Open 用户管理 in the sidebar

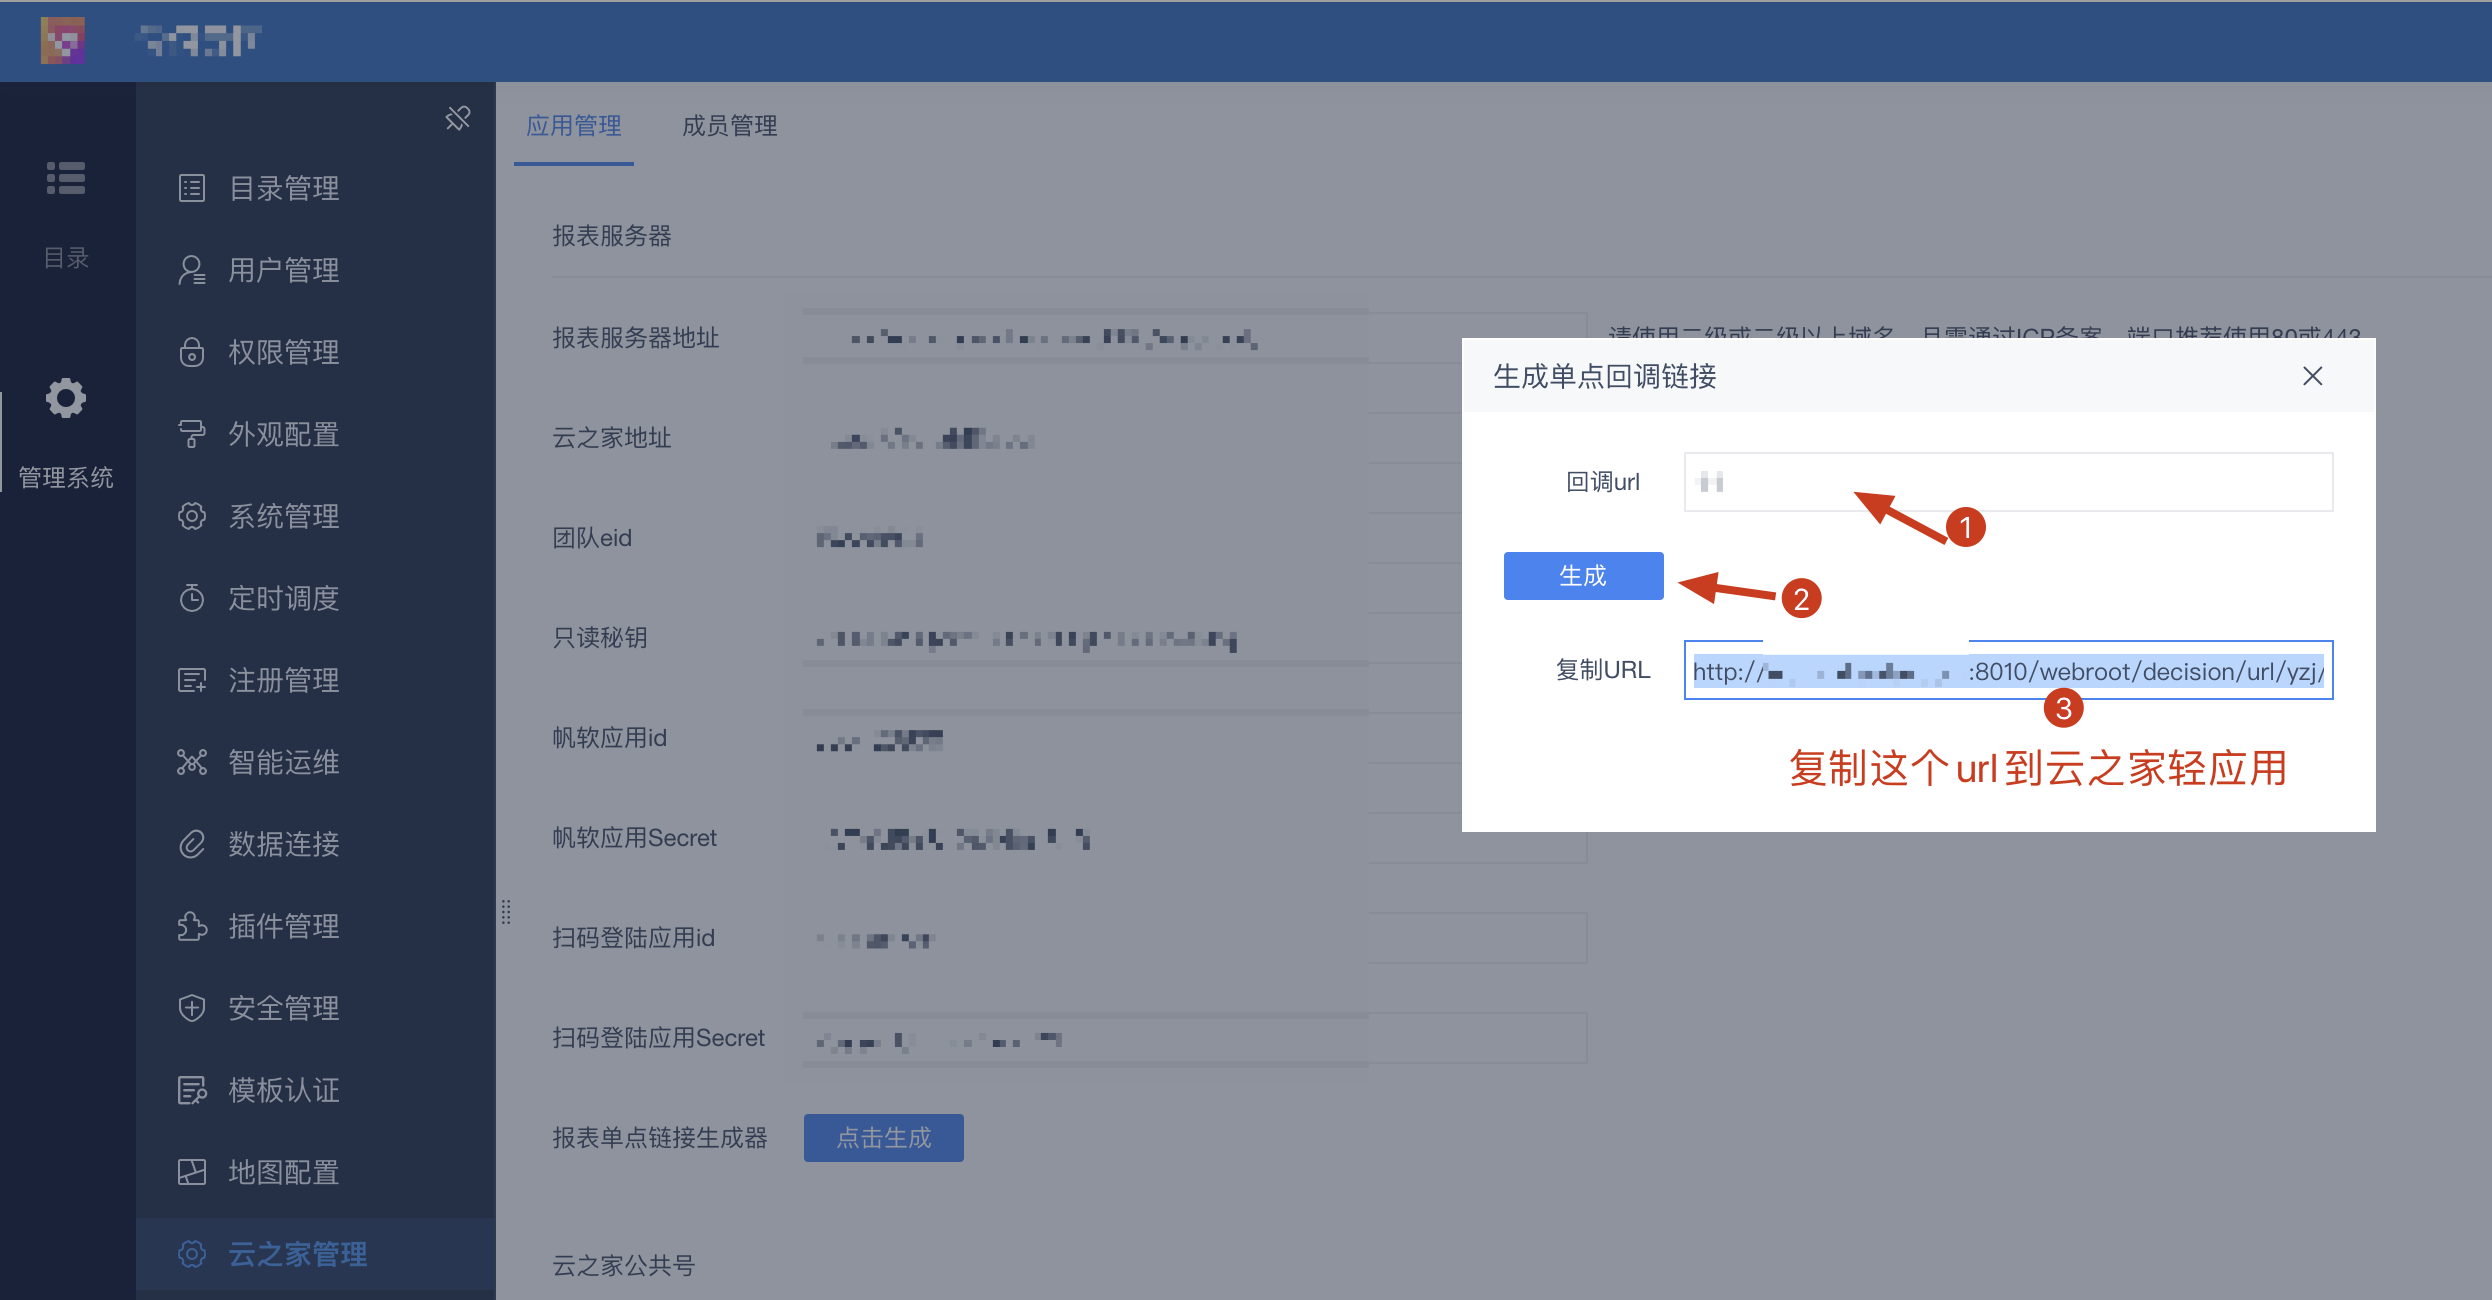pyautogui.click(x=284, y=270)
